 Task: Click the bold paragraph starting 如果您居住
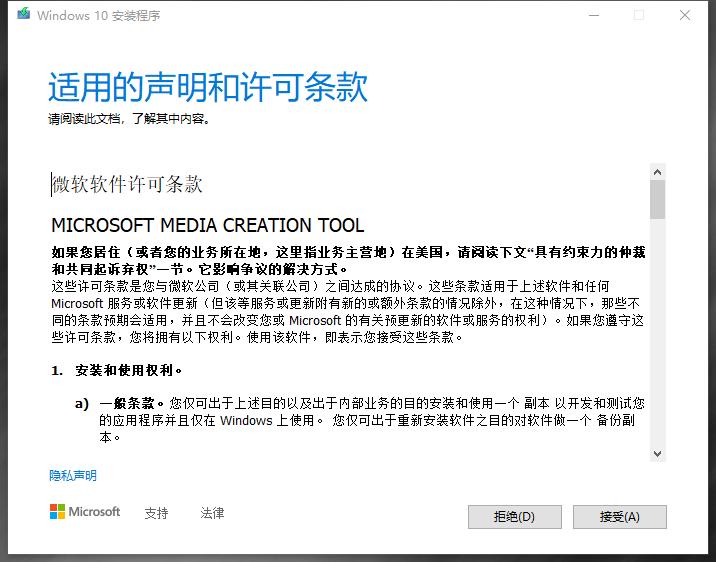tap(348, 260)
